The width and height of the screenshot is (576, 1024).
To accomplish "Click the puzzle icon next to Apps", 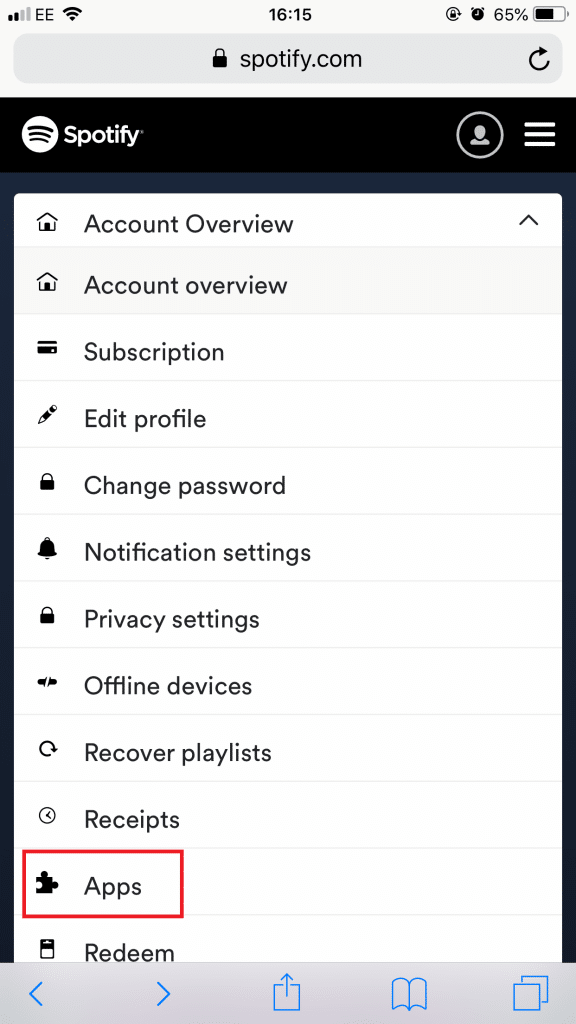I will [47, 883].
